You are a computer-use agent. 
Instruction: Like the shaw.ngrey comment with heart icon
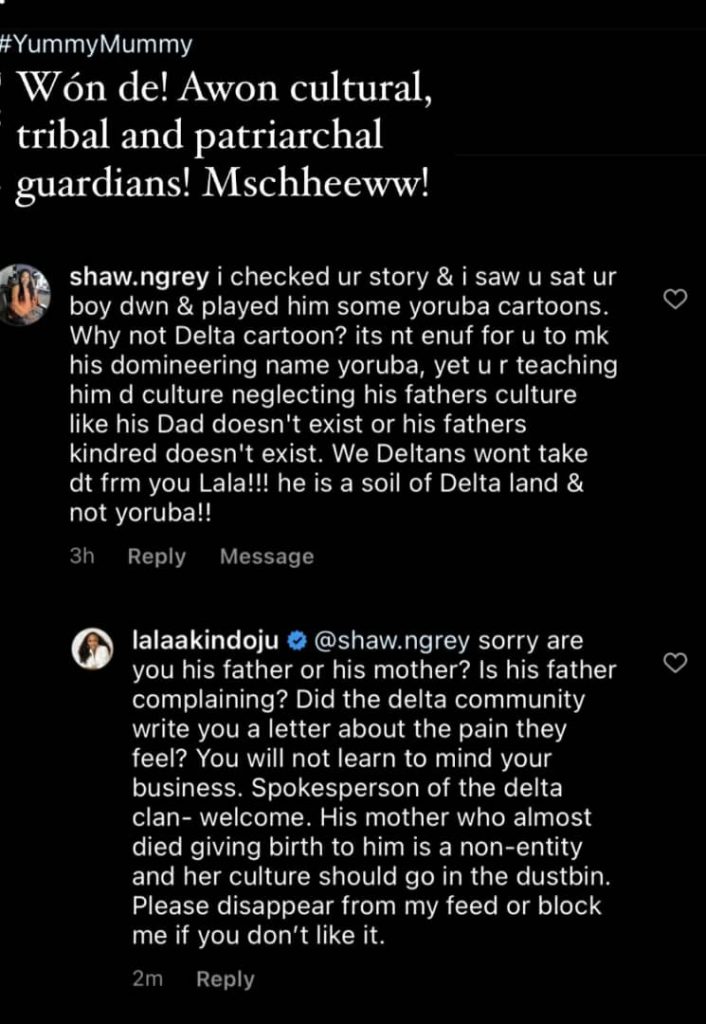(x=676, y=299)
